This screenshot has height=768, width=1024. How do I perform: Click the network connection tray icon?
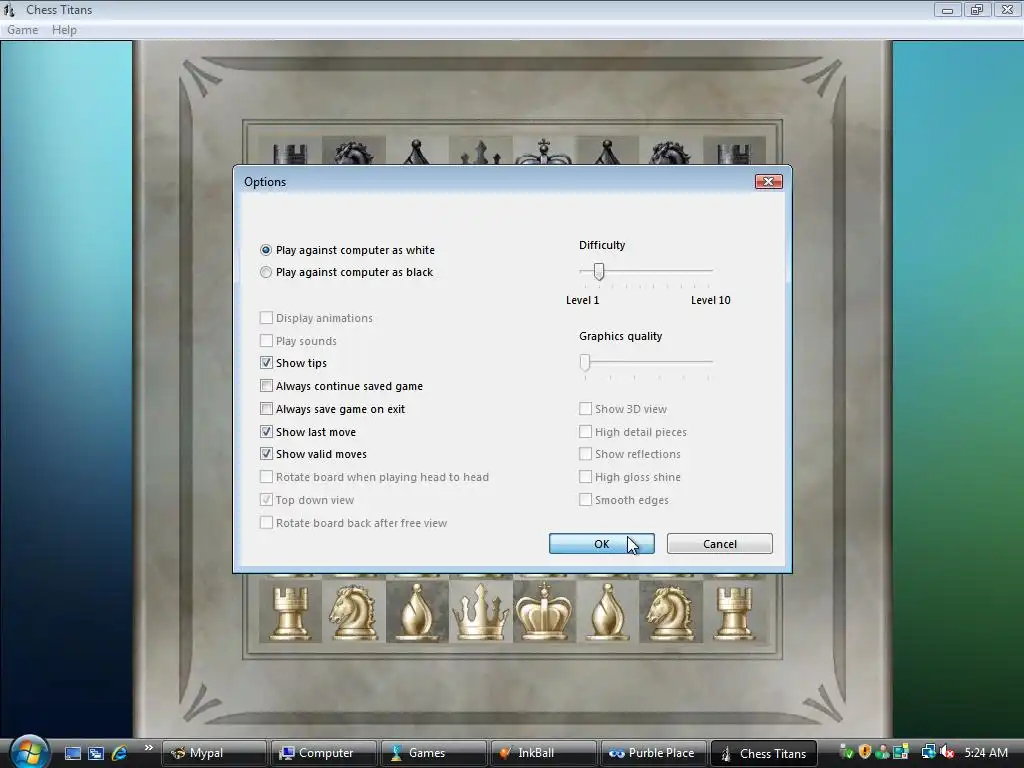928,752
